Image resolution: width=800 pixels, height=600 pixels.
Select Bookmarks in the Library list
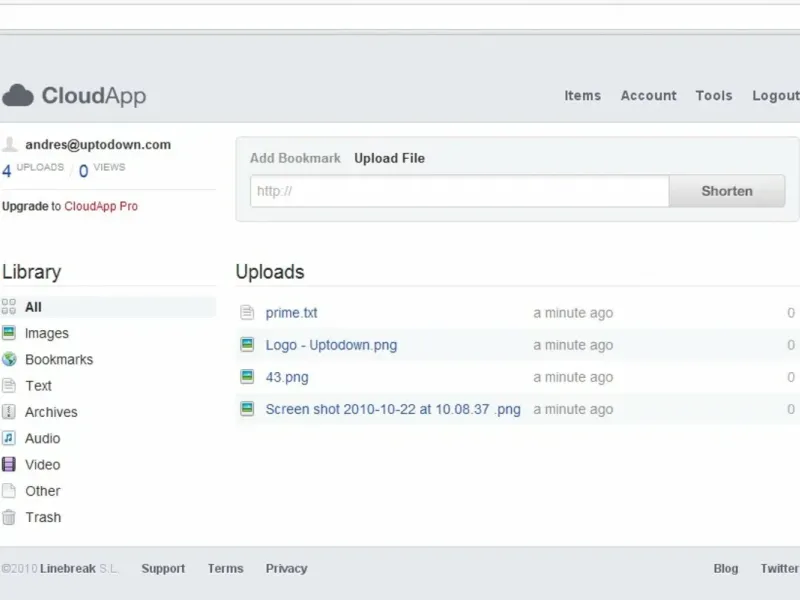click(59, 360)
